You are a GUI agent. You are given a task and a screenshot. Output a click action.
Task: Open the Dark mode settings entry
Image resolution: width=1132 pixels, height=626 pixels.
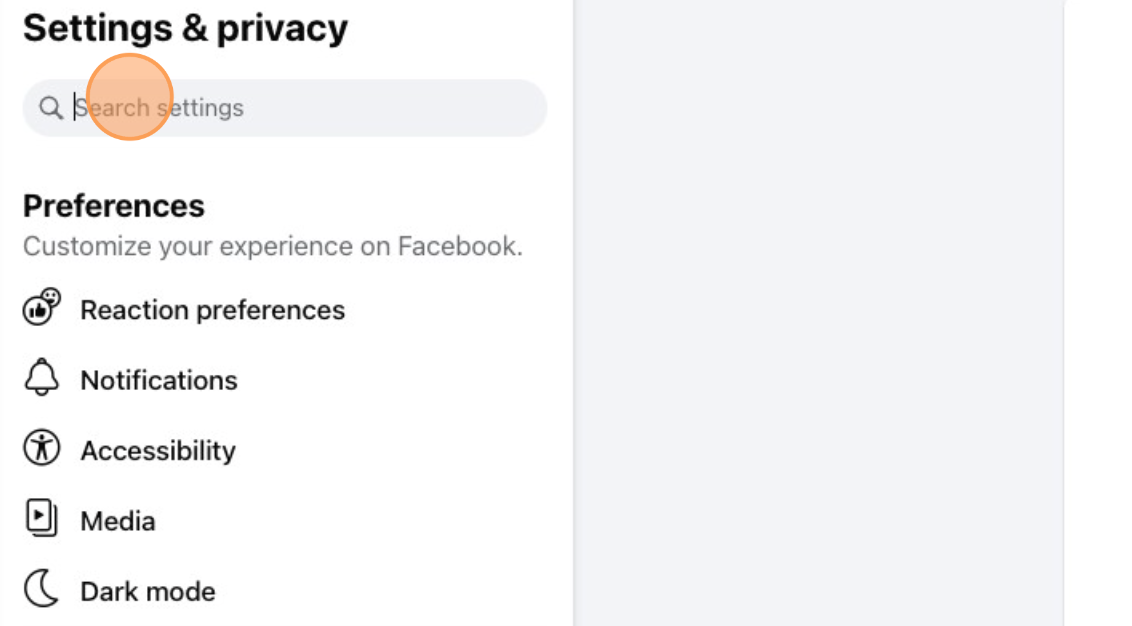[x=147, y=591]
